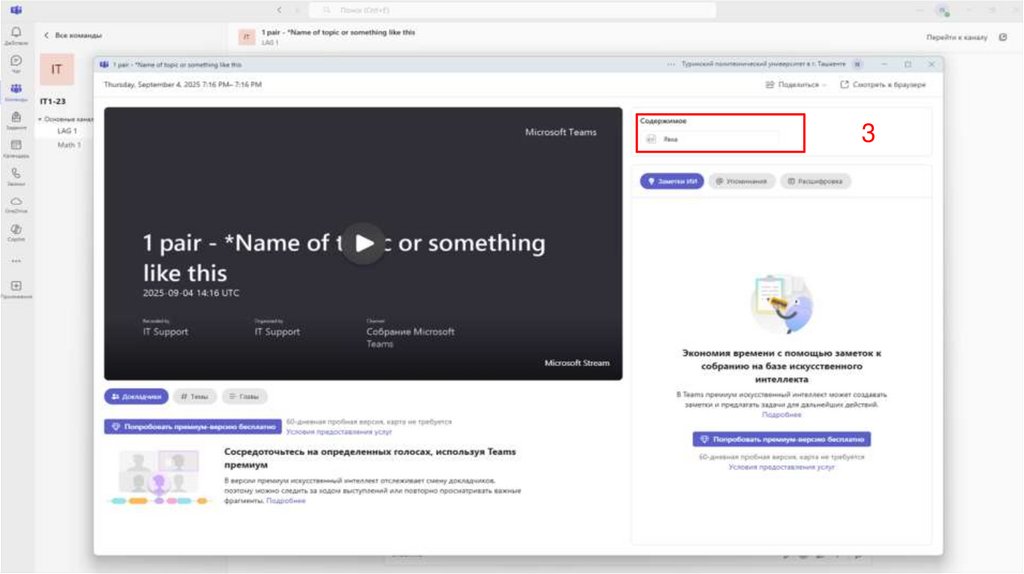Play the meeting recording video
Image resolution: width=1024 pixels, height=574 pixels.
click(x=363, y=244)
